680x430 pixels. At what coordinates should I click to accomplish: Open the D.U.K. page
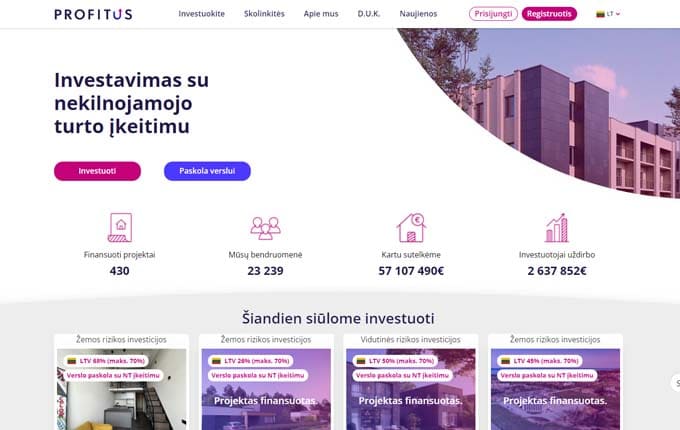pos(369,14)
